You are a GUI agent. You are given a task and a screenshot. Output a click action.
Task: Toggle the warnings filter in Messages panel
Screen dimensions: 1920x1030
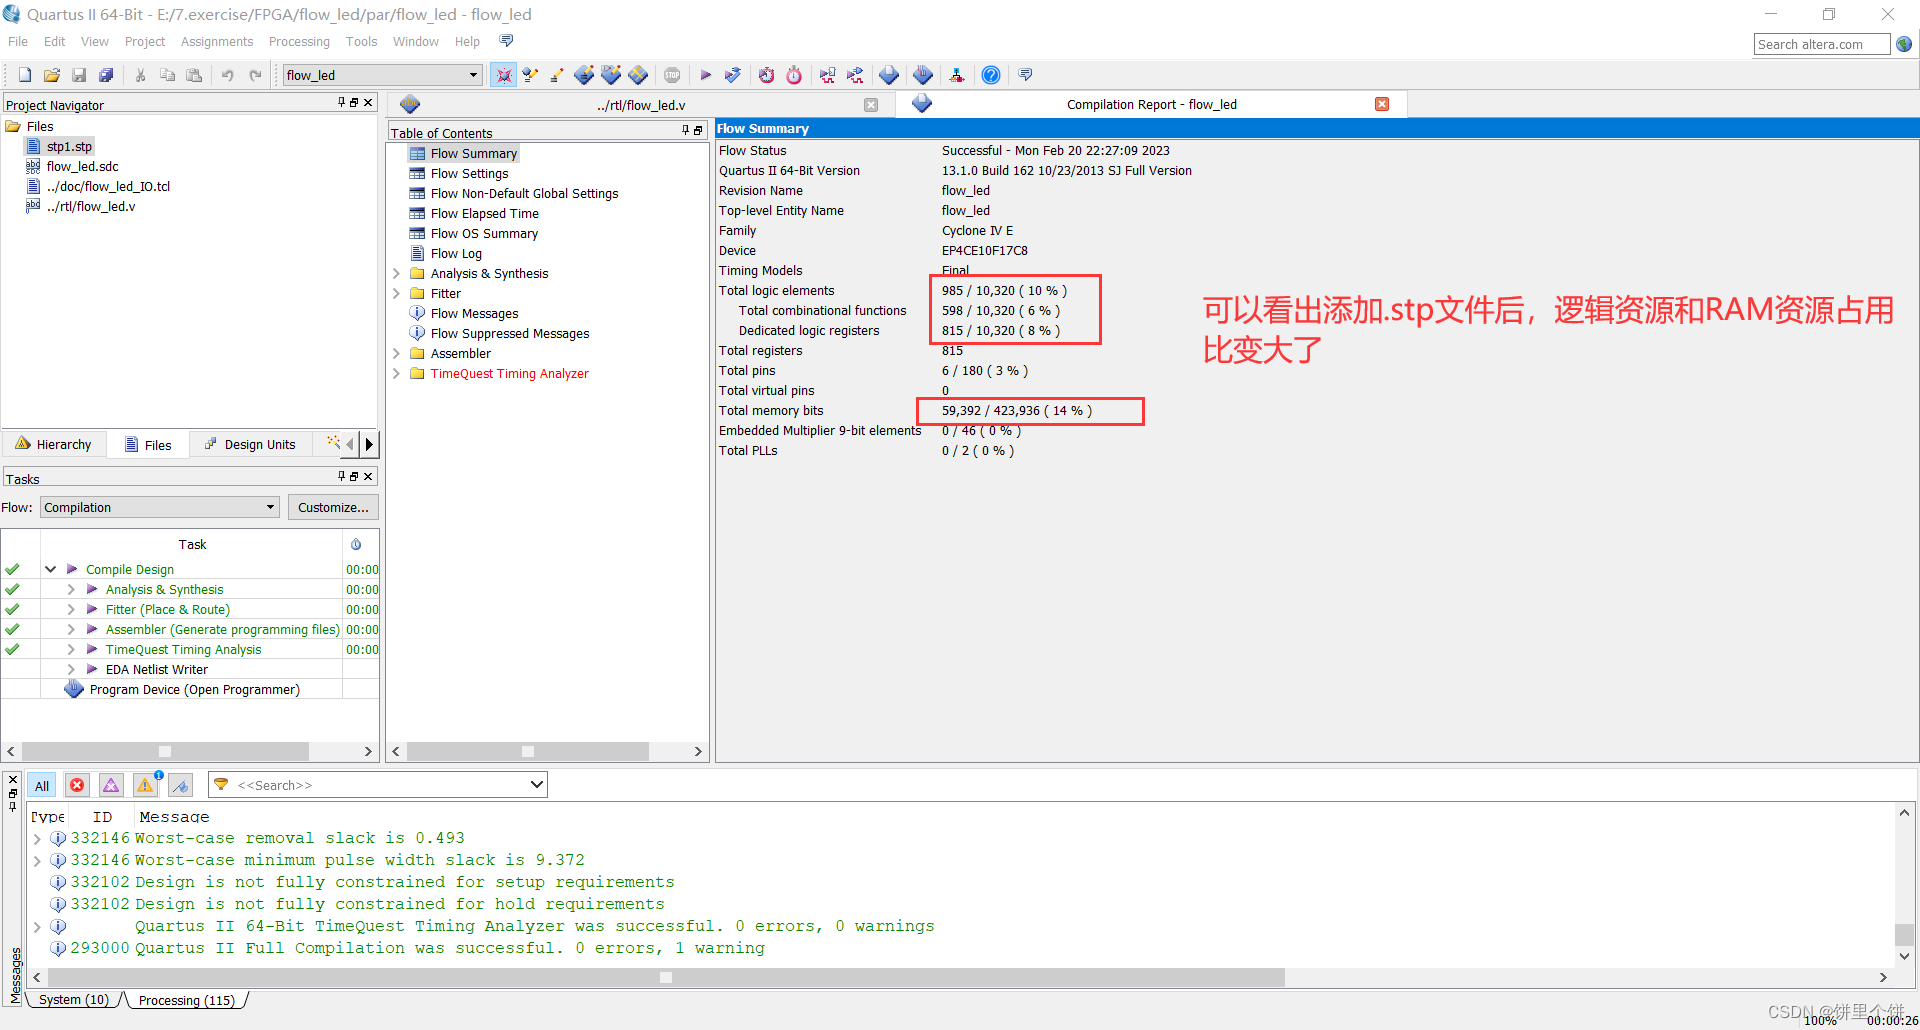(145, 785)
